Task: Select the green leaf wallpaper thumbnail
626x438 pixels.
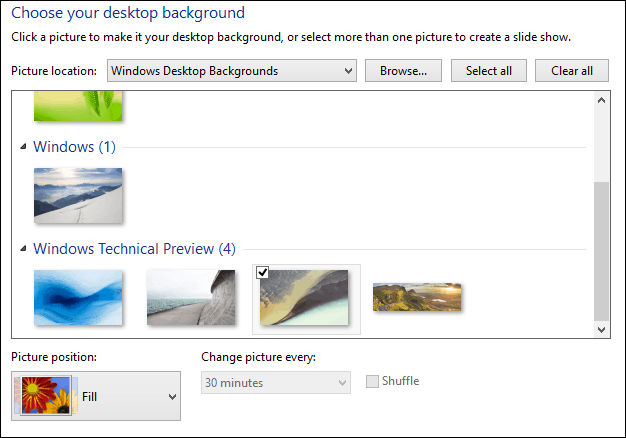Action: point(78,106)
